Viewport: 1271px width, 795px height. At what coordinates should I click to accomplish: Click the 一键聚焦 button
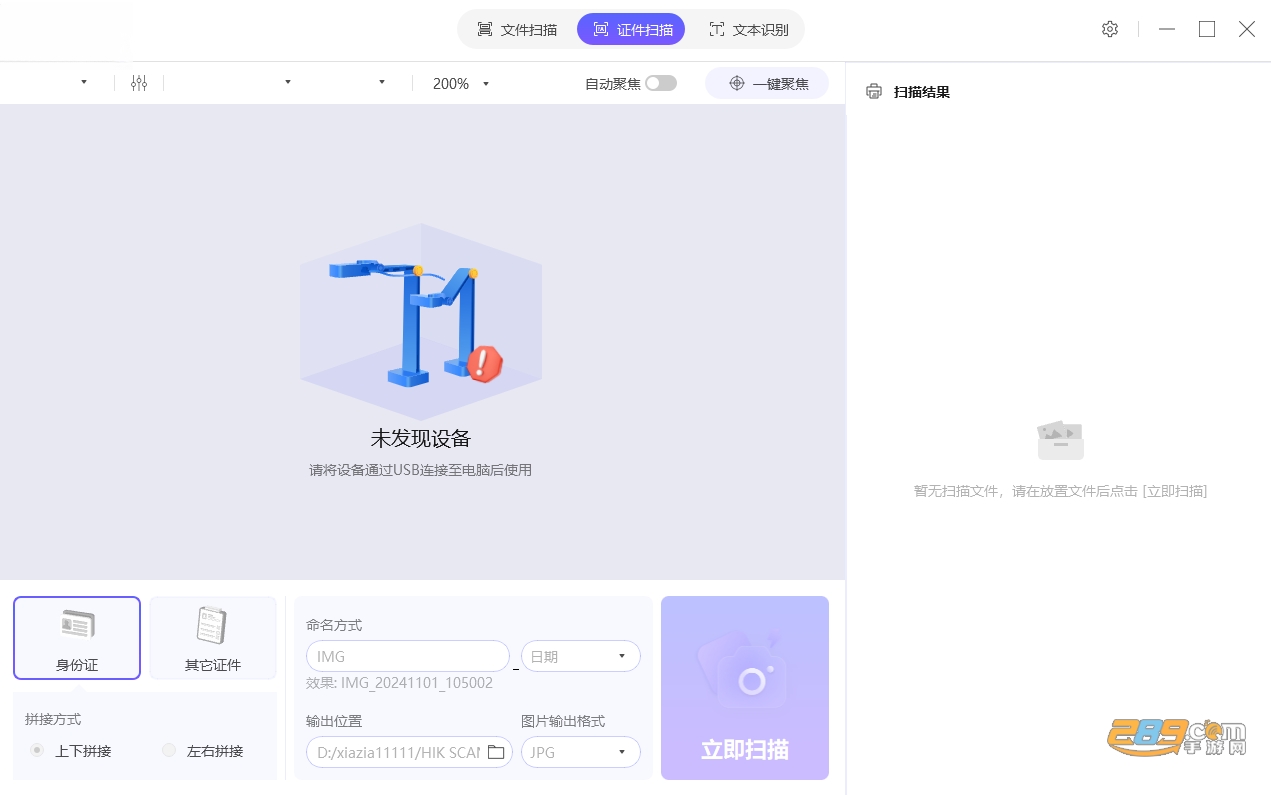pyautogui.click(x=767, y=83)
